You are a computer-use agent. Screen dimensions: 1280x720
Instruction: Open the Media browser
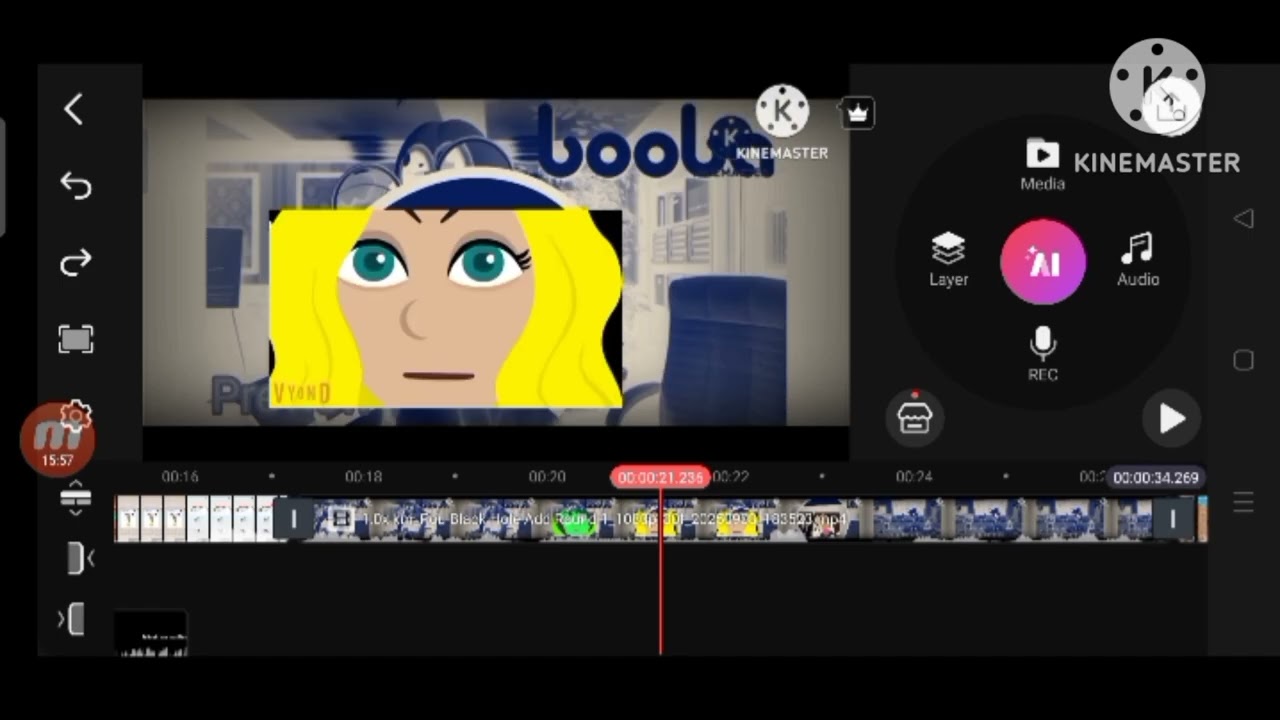pos(1042,165)
